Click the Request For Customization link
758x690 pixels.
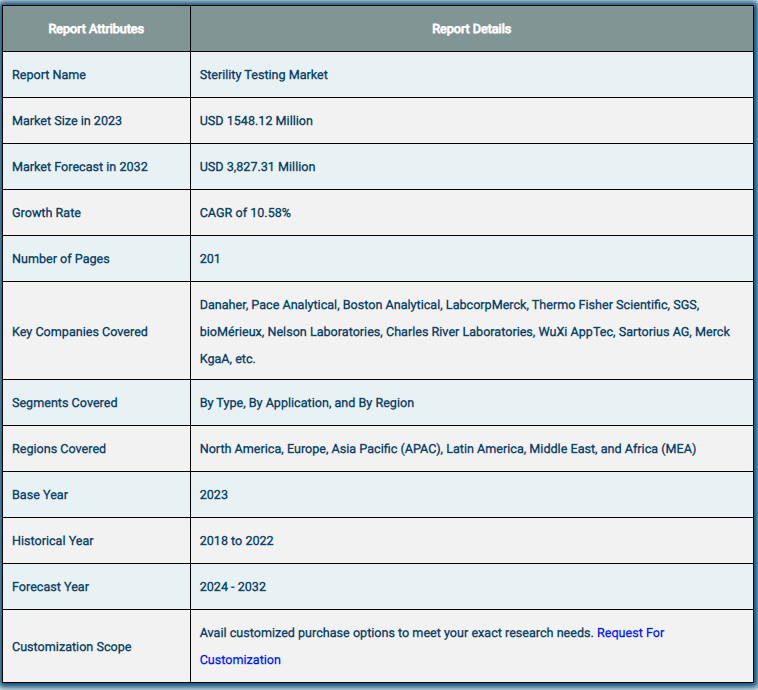coord(630,633)
